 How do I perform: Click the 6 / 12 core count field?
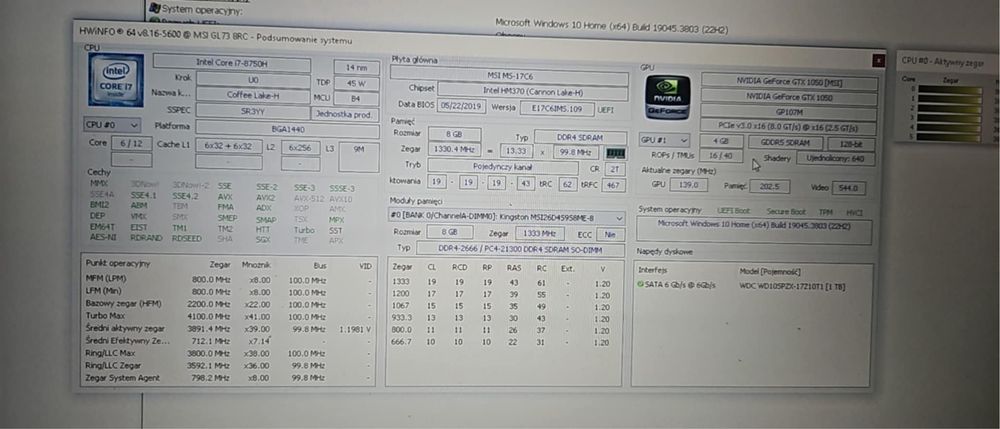point(131,143)
